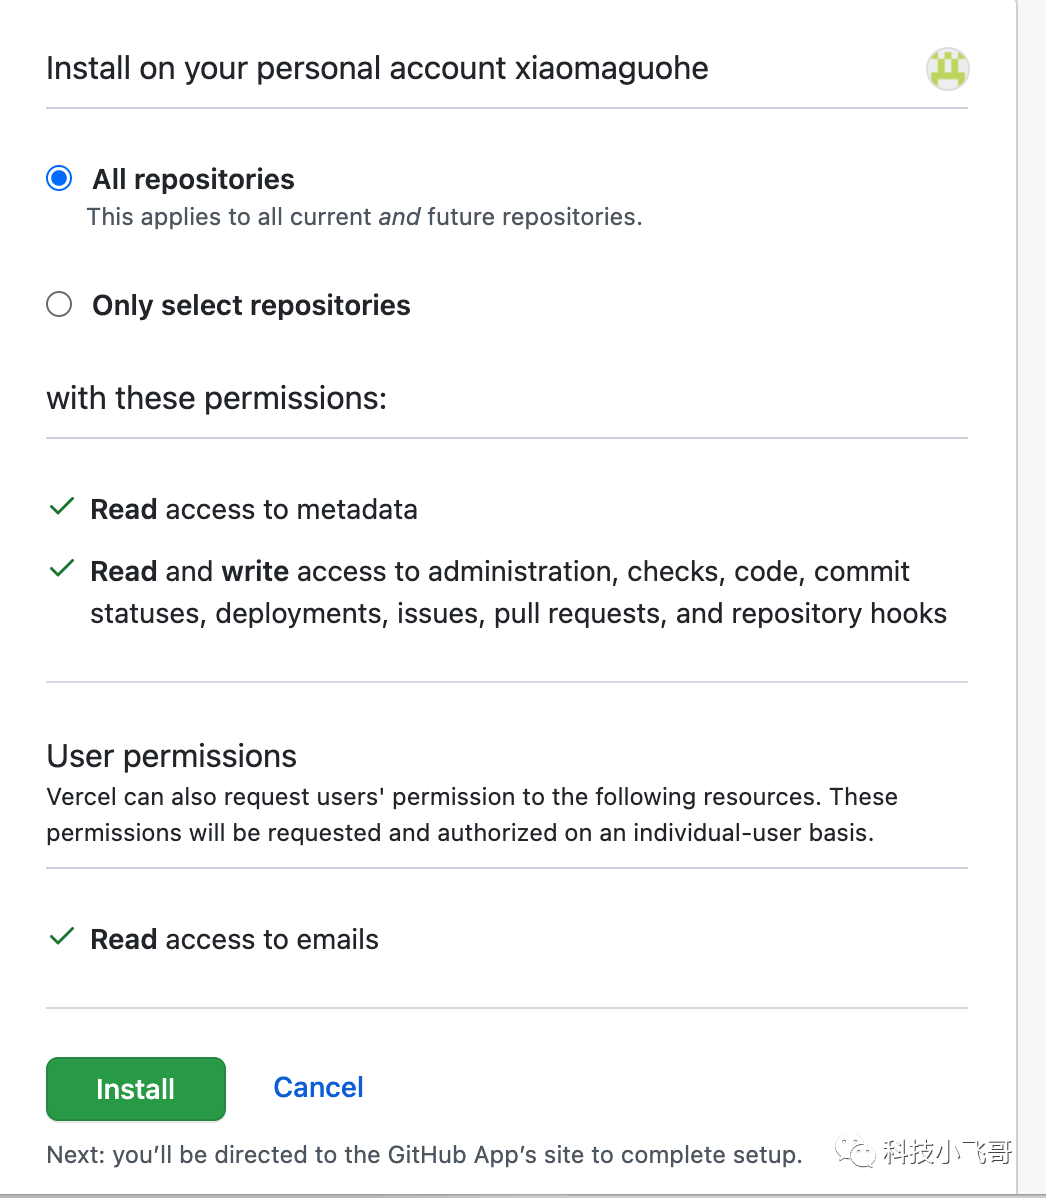
Task: Click the checkmark beside Read access to emails
Action: coord(62,938)
